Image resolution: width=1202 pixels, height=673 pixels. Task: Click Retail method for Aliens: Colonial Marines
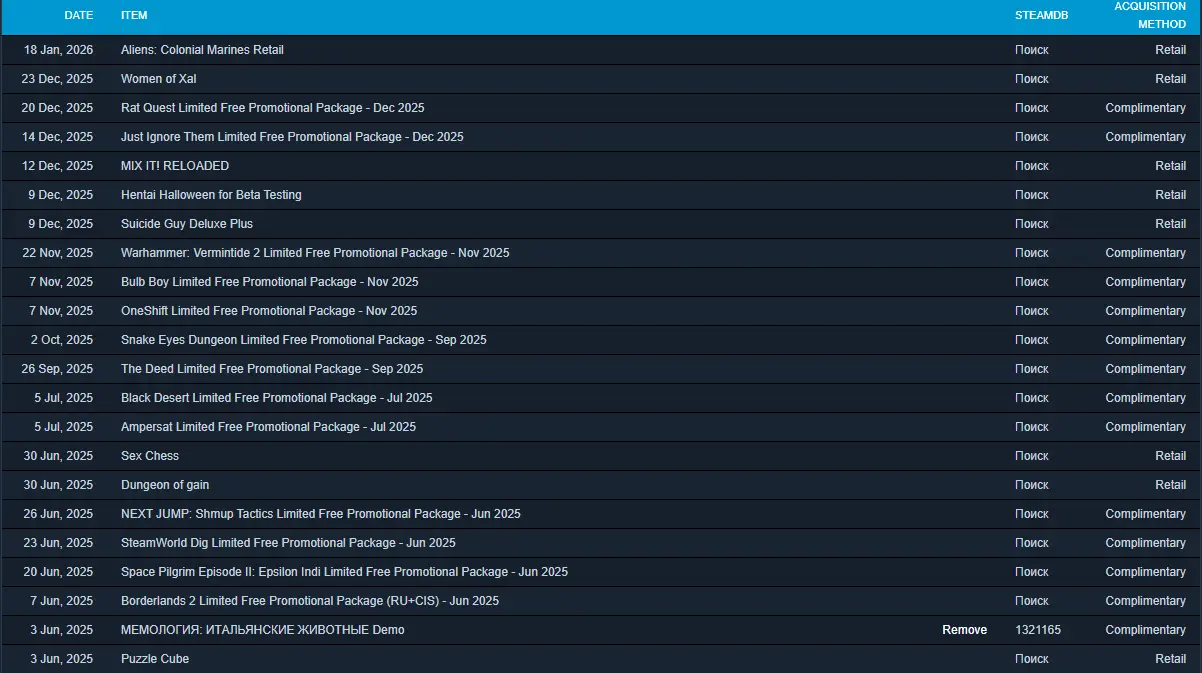click(1170, 50)
